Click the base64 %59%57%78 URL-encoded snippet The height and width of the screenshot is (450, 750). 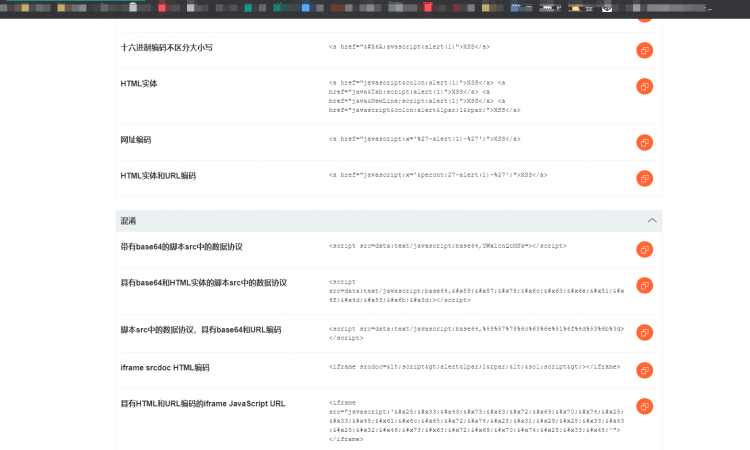476,333
